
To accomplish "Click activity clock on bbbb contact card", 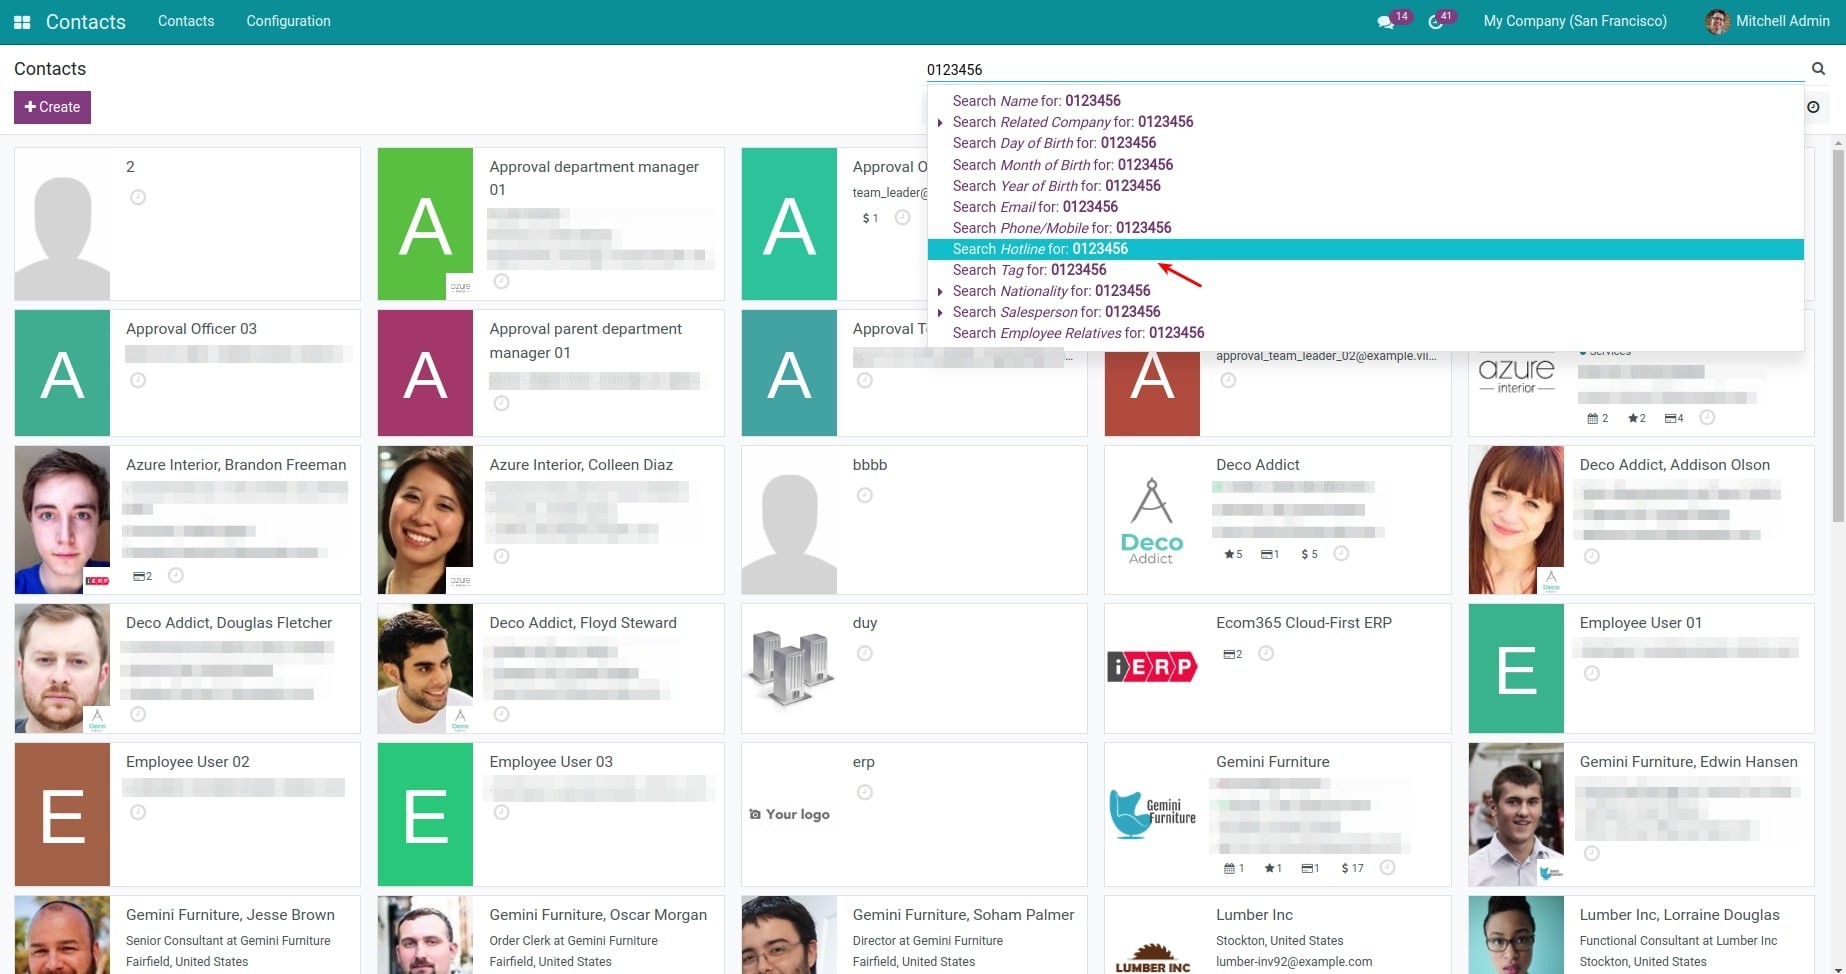I will coord(865,496).
